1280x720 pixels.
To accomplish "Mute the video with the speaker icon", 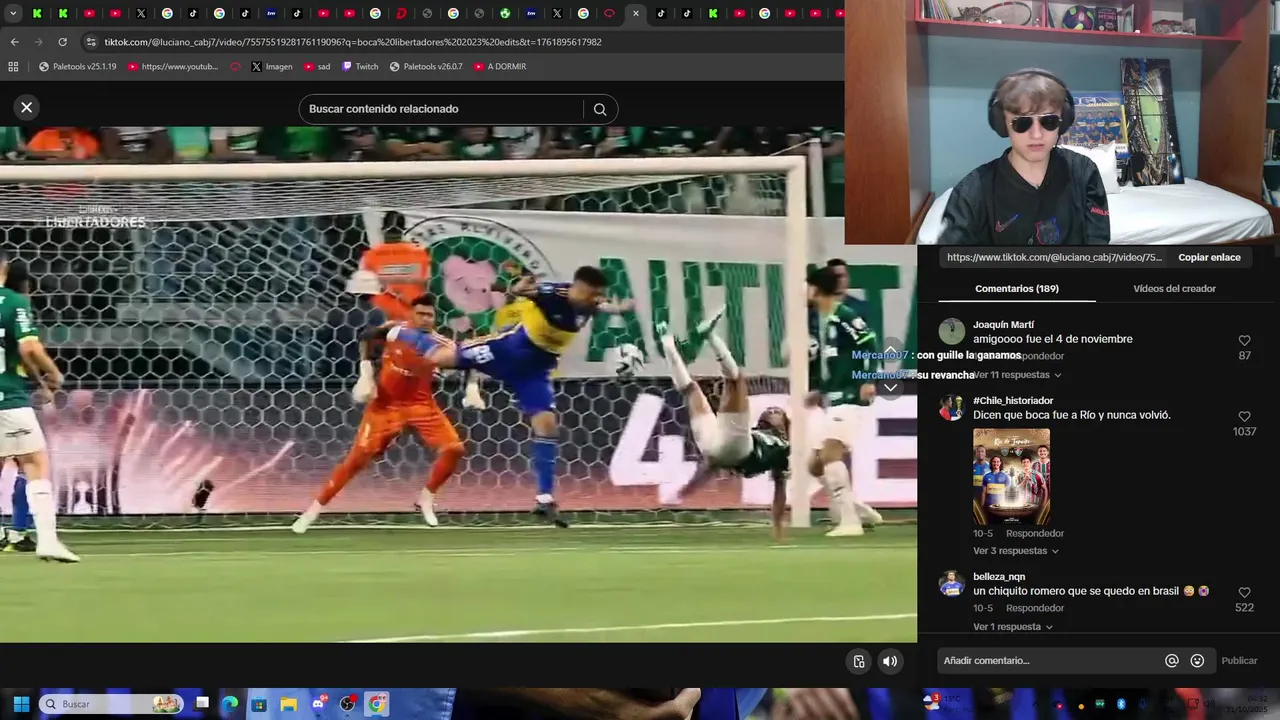I will pos(890,661).
